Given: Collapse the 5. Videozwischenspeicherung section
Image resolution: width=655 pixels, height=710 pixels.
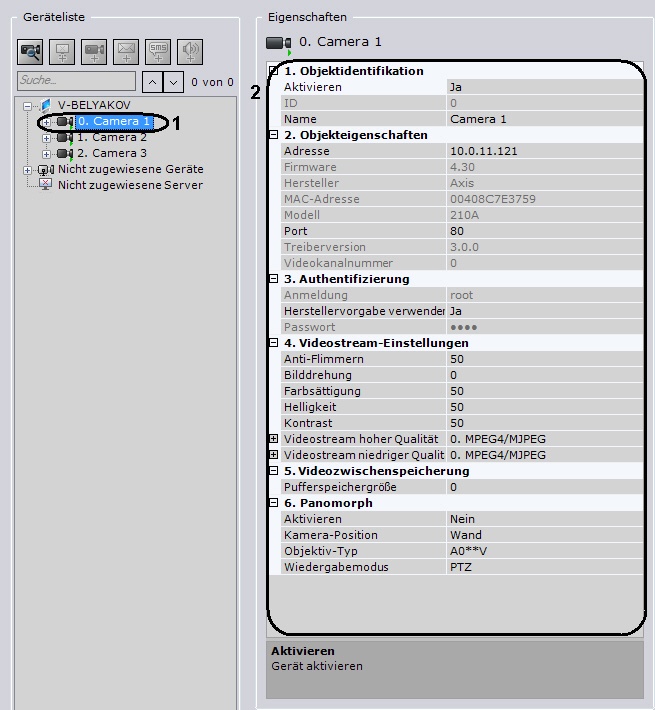Looking at the screenshot, I should click(x=273, y=470).
